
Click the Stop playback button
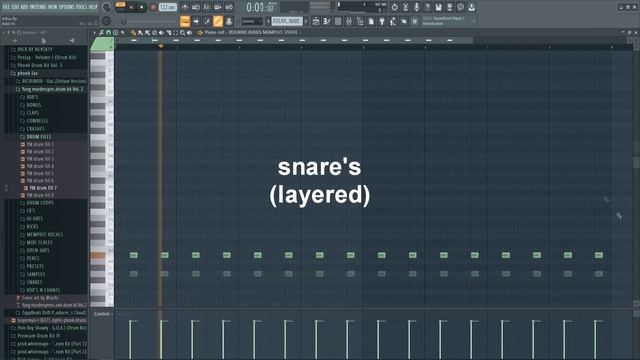(142, 7)
